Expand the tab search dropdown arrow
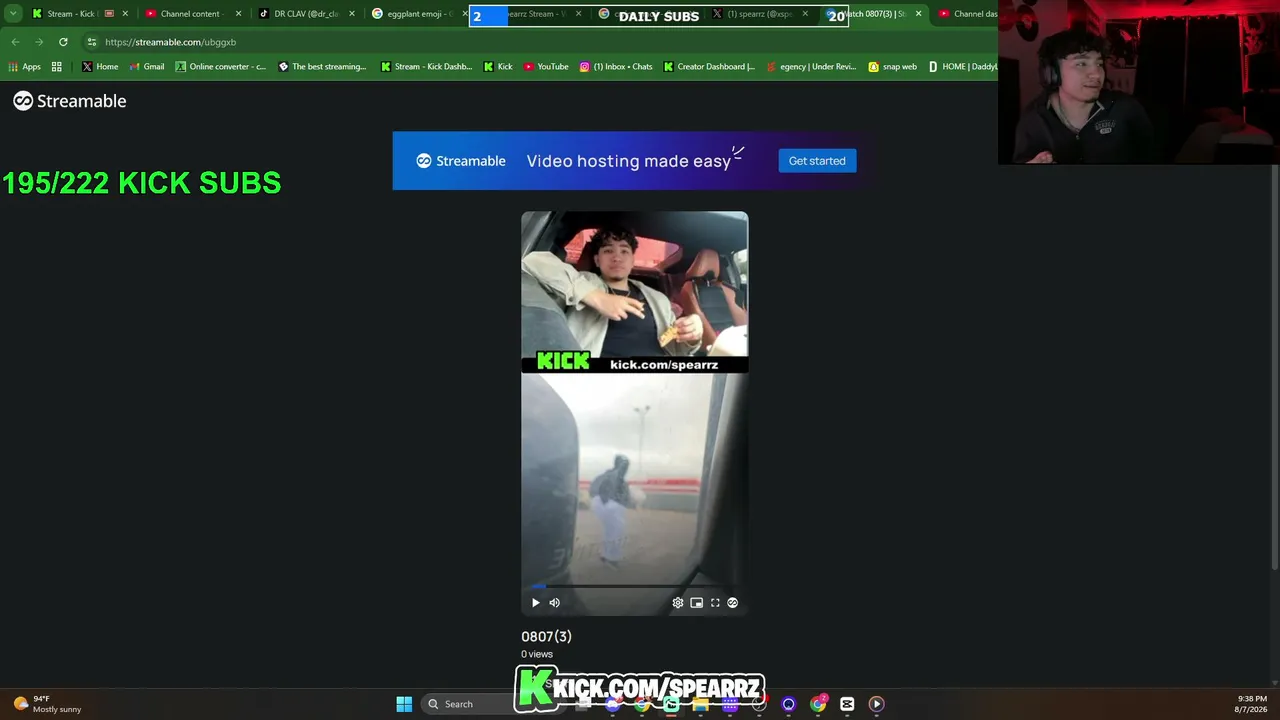This screenshot has width=1280, height=720. (13, 14)
